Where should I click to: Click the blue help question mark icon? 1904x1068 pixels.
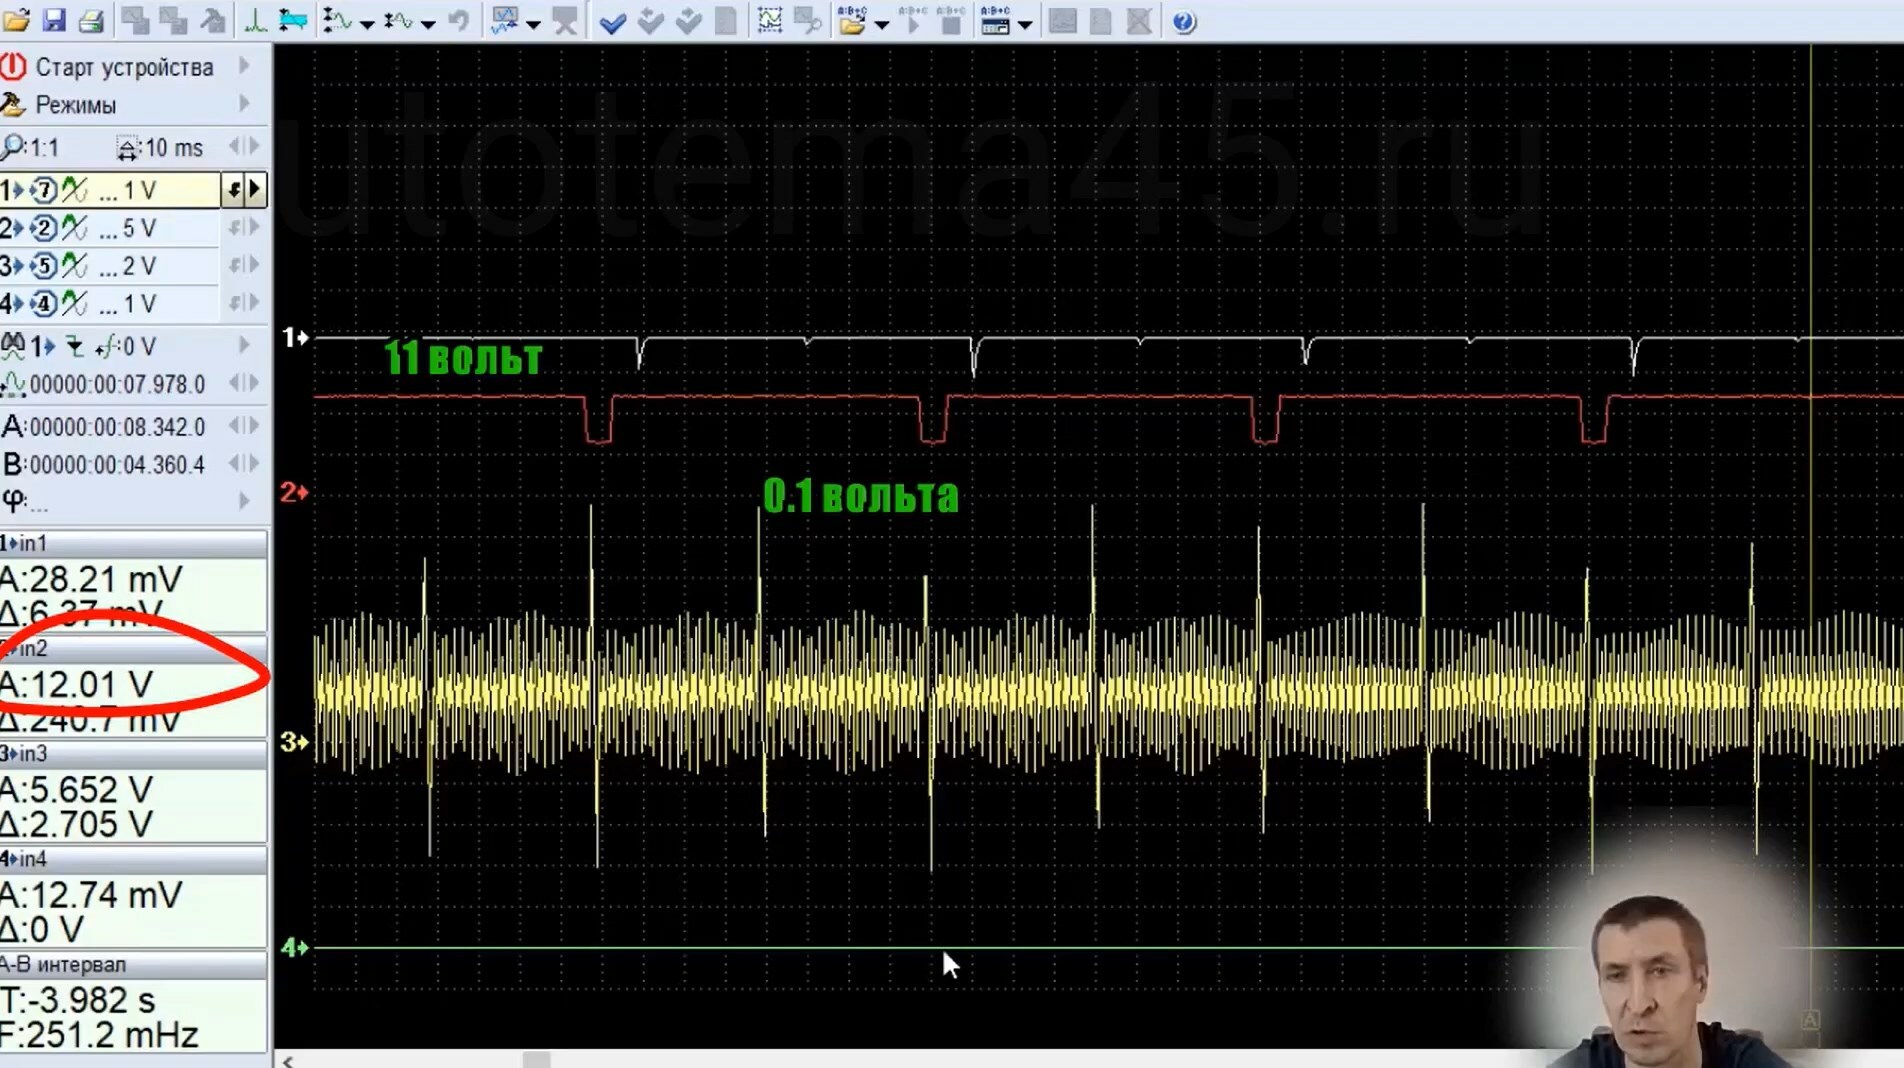point(1184,21)
